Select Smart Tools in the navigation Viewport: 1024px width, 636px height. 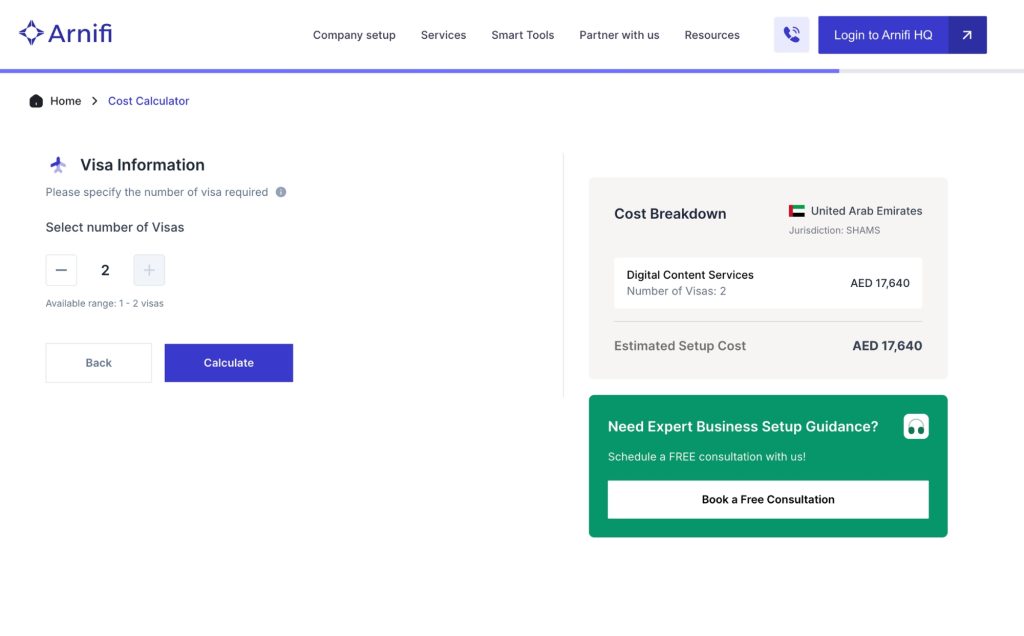click(x=522, y=34)
